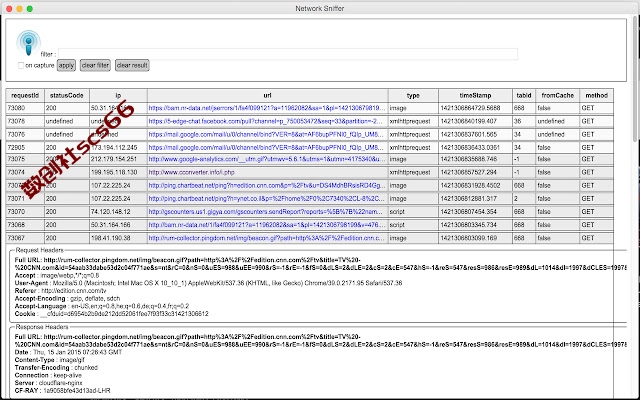640x400 pixels.
Task: Click the clear result button
Action: coord(132,65)
